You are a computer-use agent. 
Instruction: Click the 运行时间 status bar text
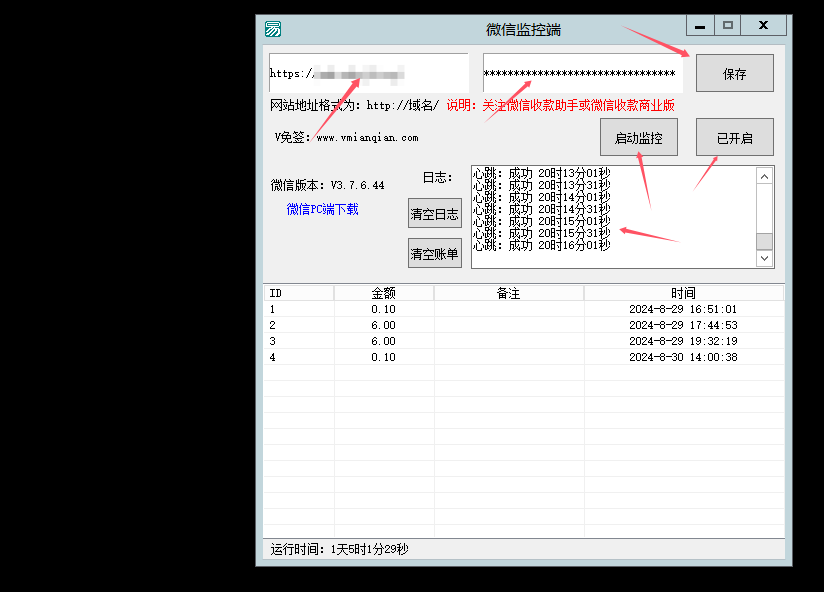[x=339, y=549]
